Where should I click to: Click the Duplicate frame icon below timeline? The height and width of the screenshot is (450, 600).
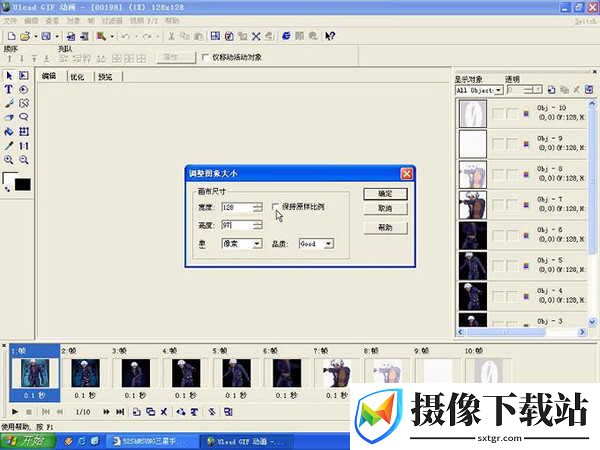150,412
